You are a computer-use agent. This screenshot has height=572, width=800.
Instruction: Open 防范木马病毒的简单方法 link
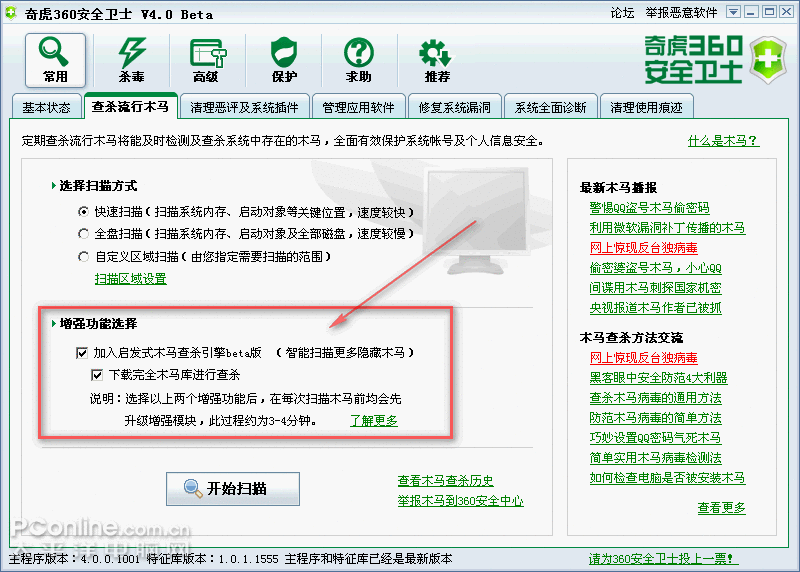click(656, 418)
